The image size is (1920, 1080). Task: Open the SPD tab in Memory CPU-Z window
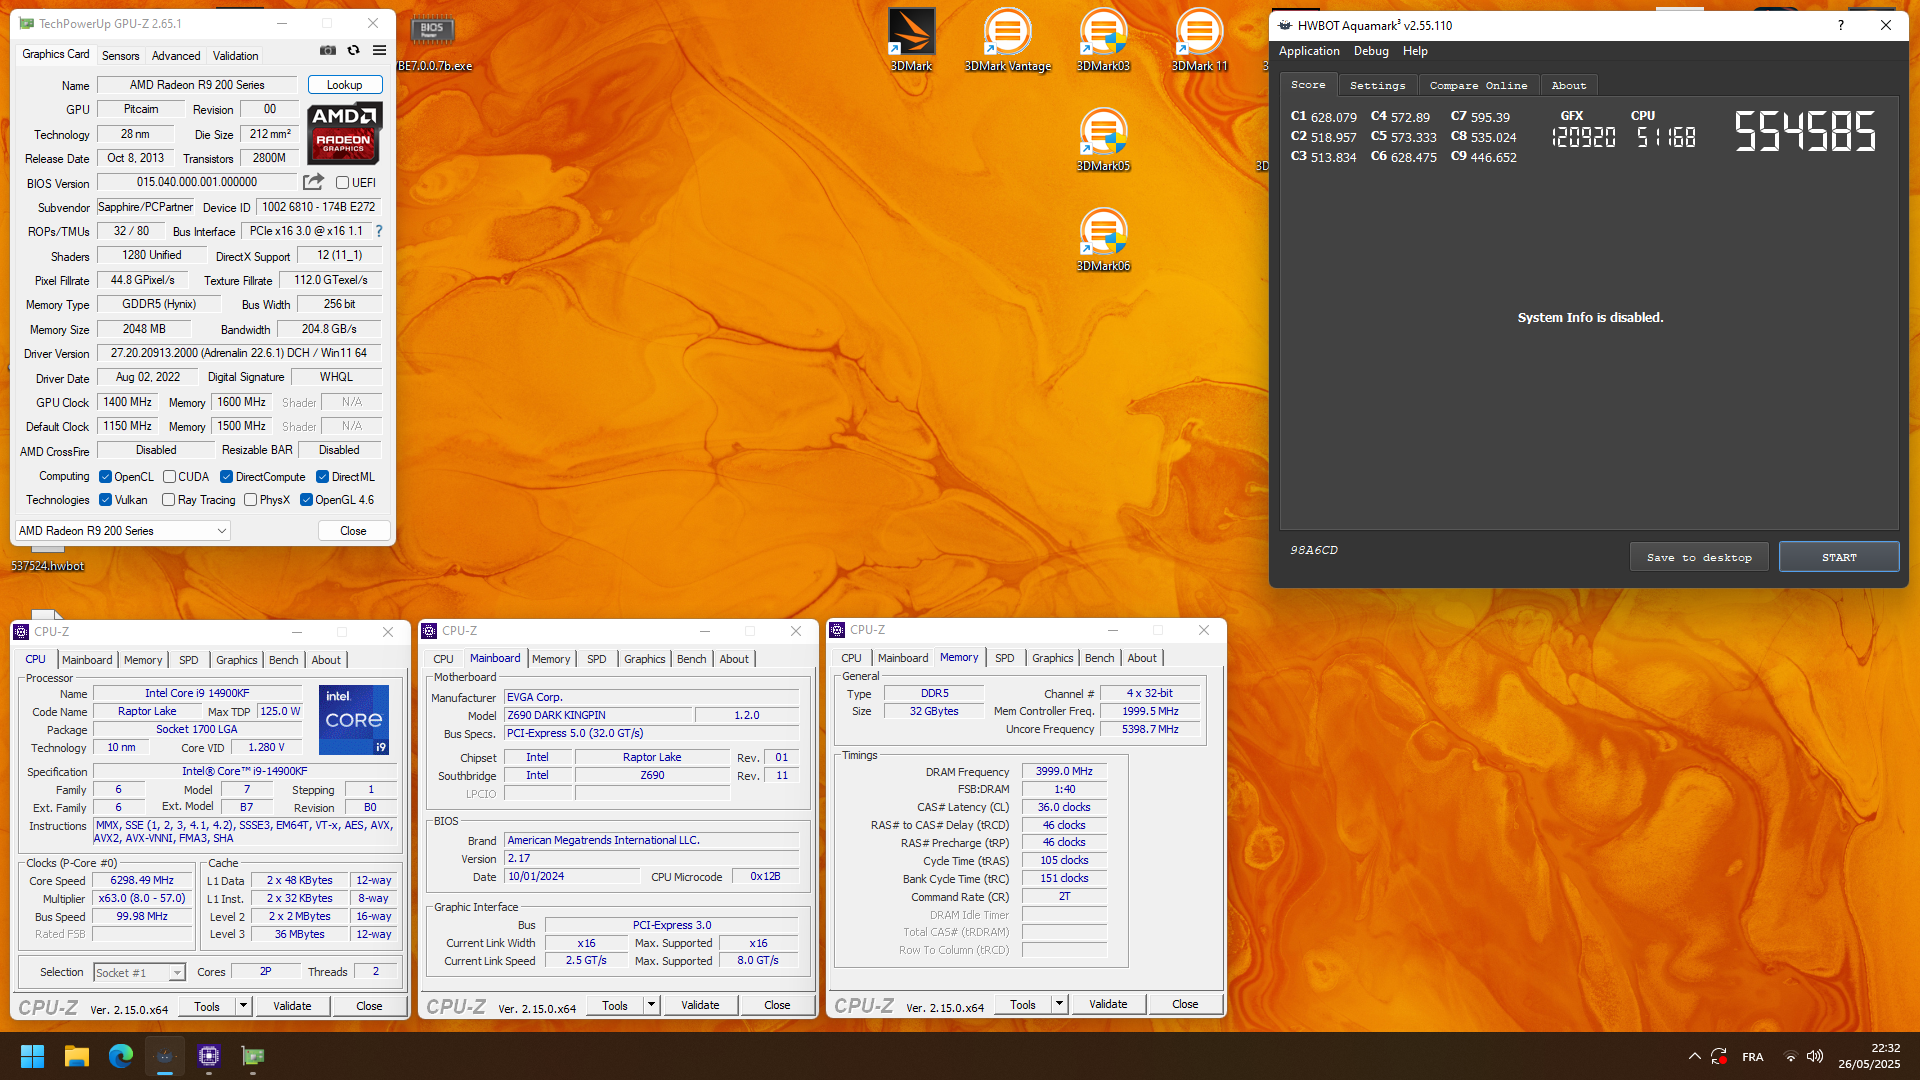tap(1004, 658)
